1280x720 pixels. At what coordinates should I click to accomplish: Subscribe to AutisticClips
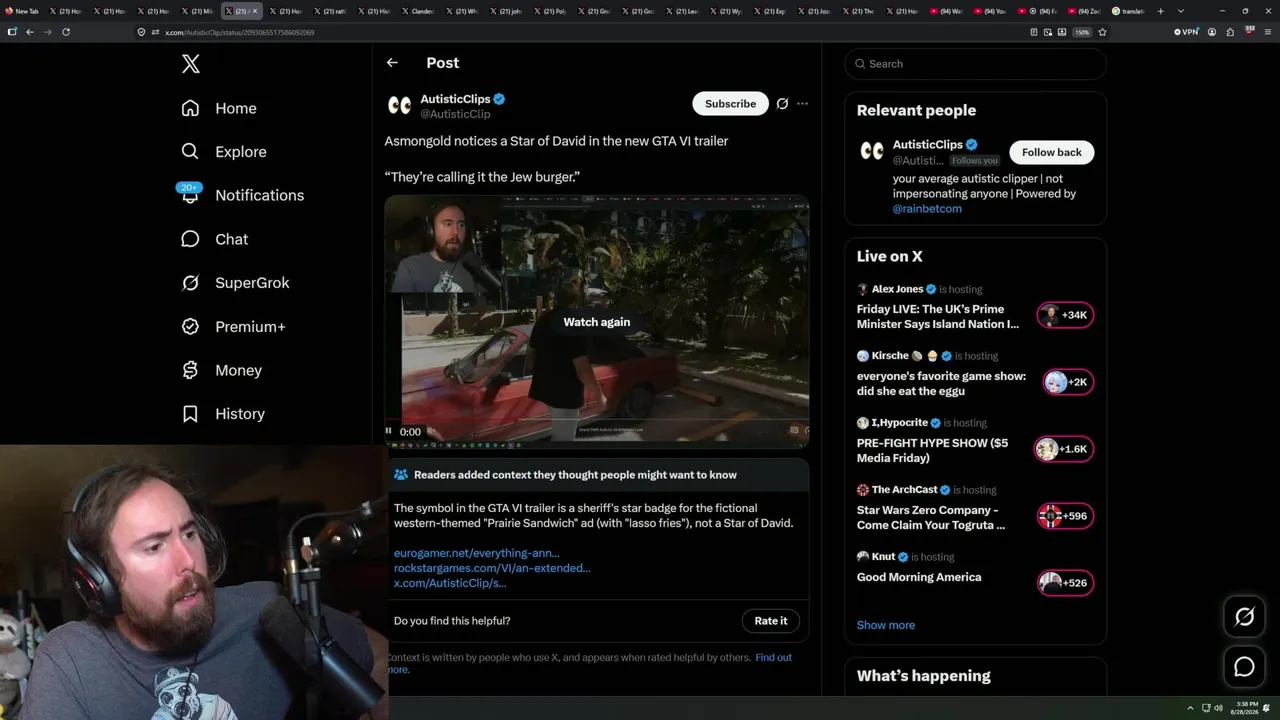coord(730,103)
